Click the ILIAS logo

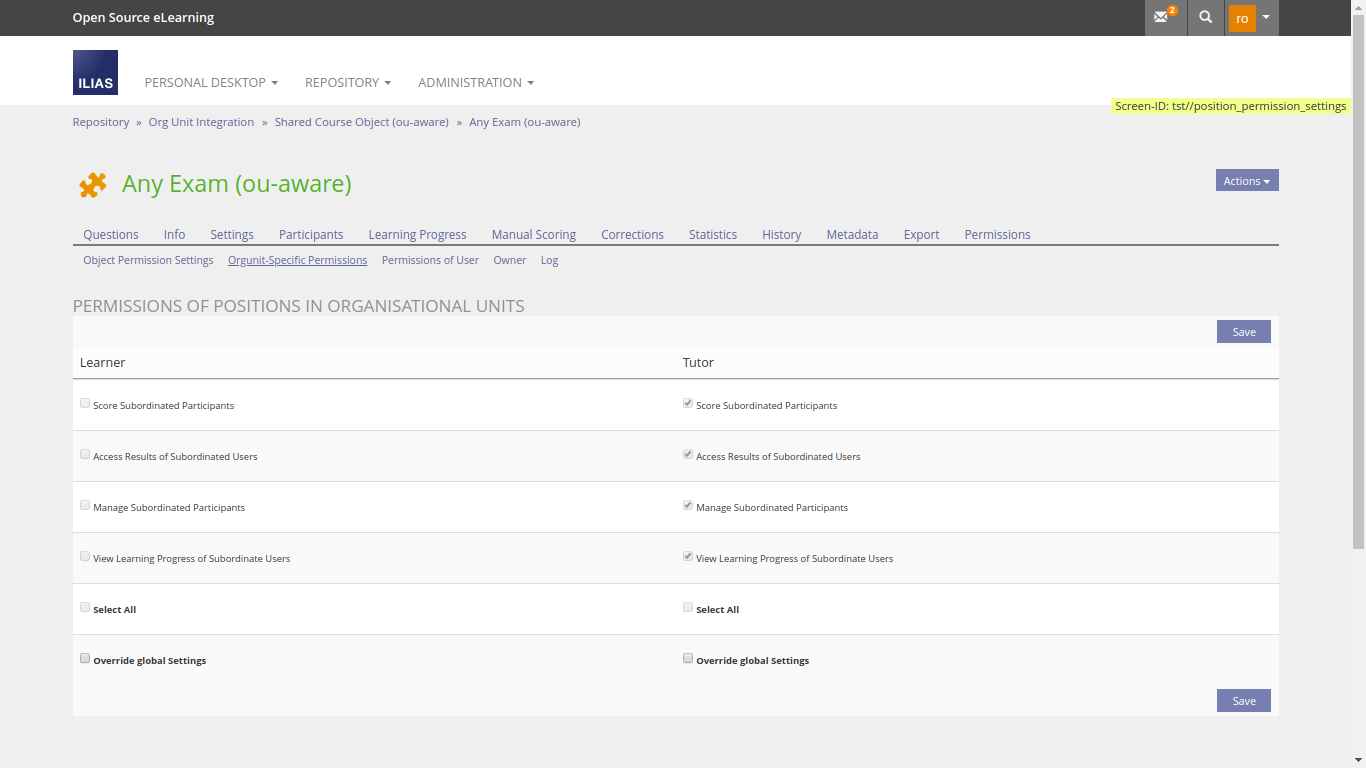click(95, 73)
